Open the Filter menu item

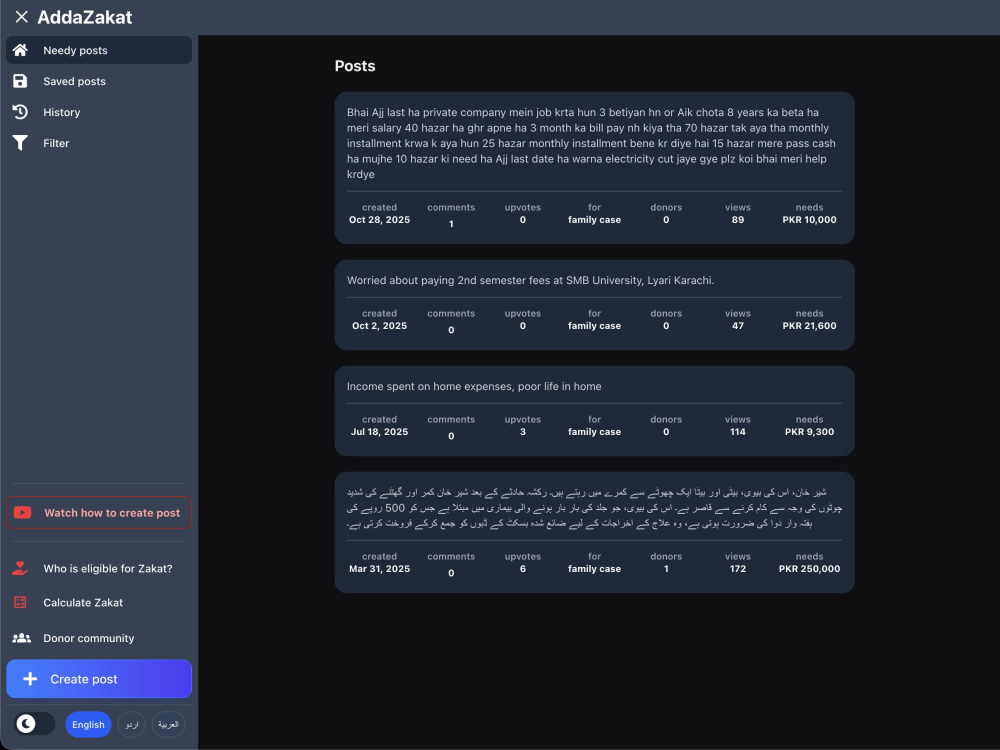click(x=99, y=143)
